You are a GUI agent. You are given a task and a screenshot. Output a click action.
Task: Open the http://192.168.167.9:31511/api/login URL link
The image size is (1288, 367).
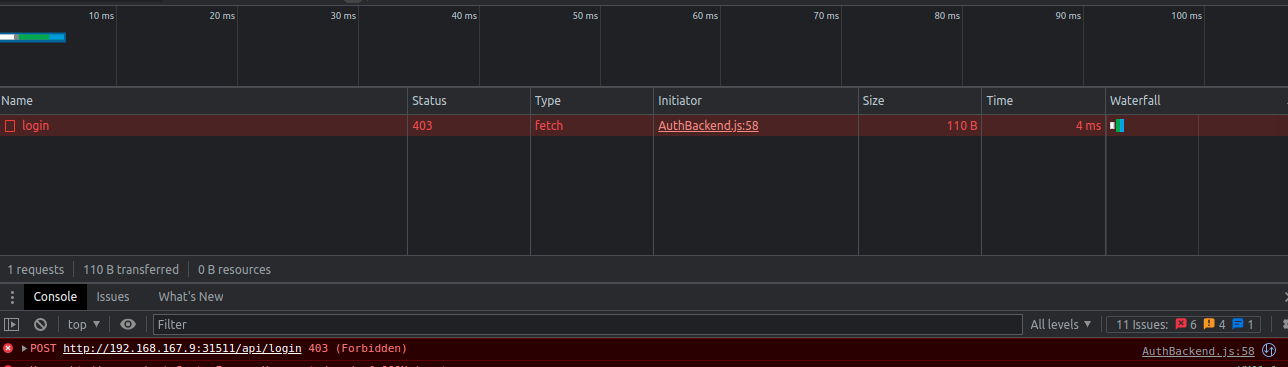(x=182, y=349)
